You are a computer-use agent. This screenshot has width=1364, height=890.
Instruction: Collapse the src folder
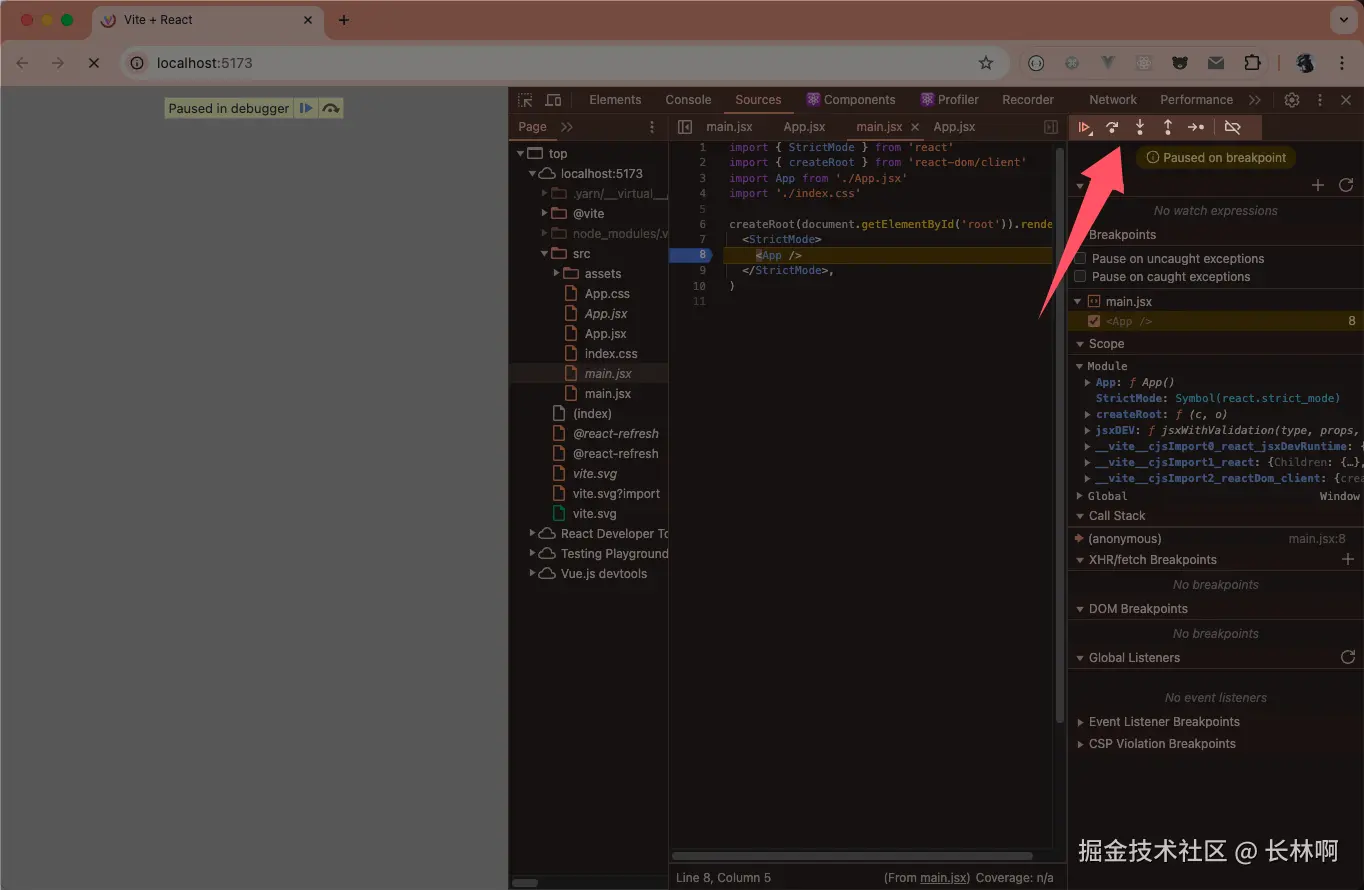tap(545, 254)
